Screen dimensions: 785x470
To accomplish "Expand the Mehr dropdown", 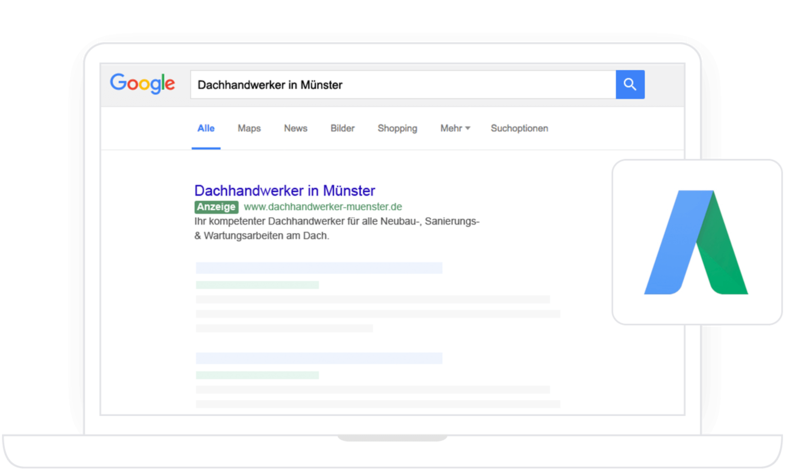I will [x=455, y=129].
